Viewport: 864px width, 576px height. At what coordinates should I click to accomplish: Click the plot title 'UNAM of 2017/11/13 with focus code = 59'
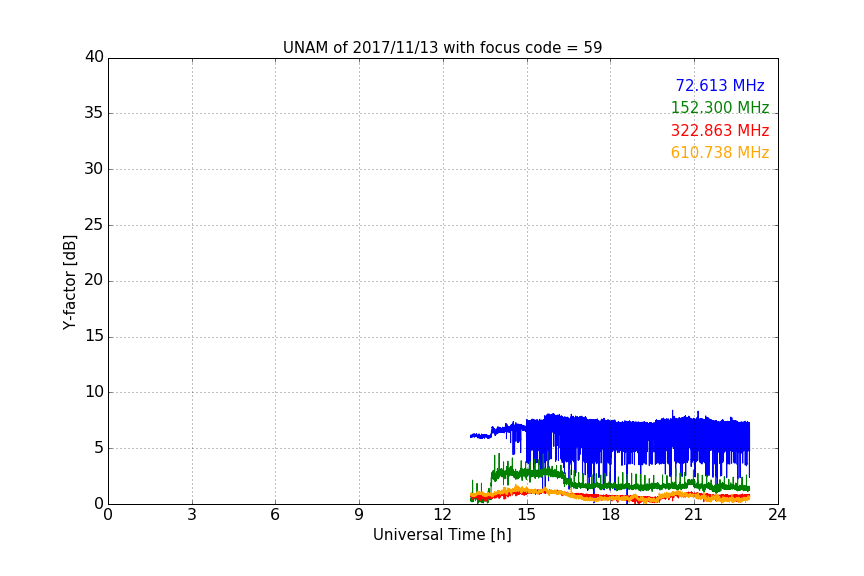click(442, 48)
